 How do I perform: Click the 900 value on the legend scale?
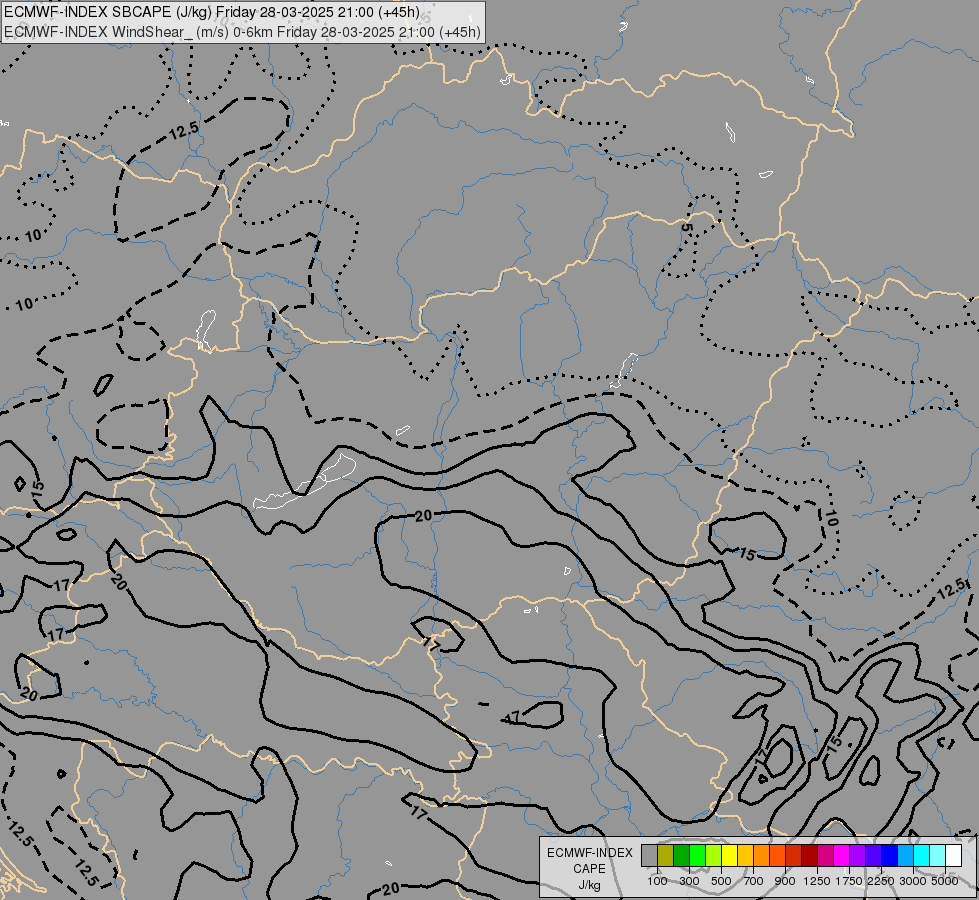click(x=785, y=881)
